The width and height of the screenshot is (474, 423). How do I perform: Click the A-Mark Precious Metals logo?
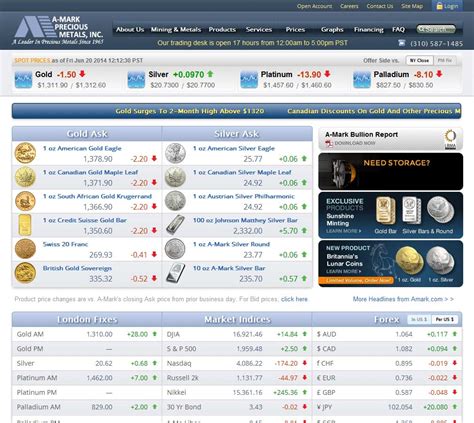58,30
